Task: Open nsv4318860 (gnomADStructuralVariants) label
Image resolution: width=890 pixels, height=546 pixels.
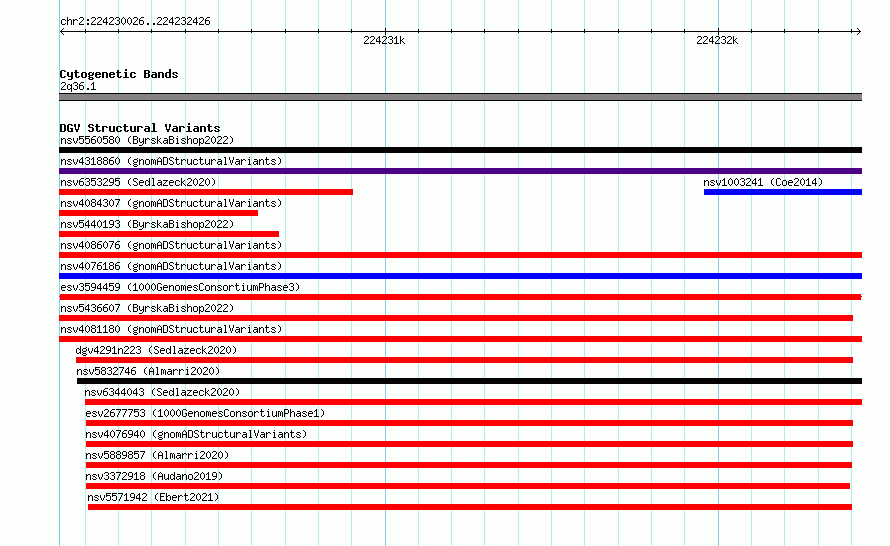Action: [x=171, y=161]
